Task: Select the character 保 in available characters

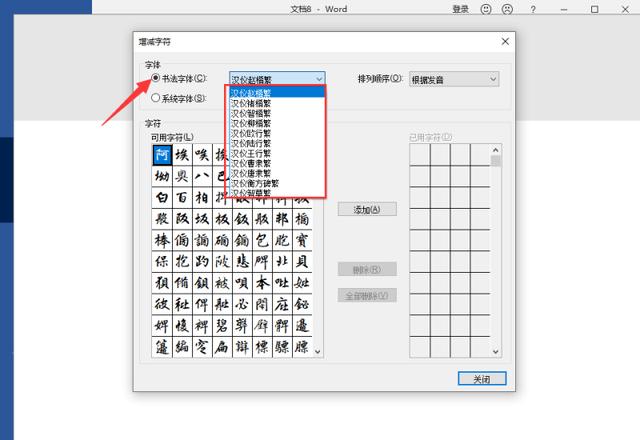Action: pos(162,262)
